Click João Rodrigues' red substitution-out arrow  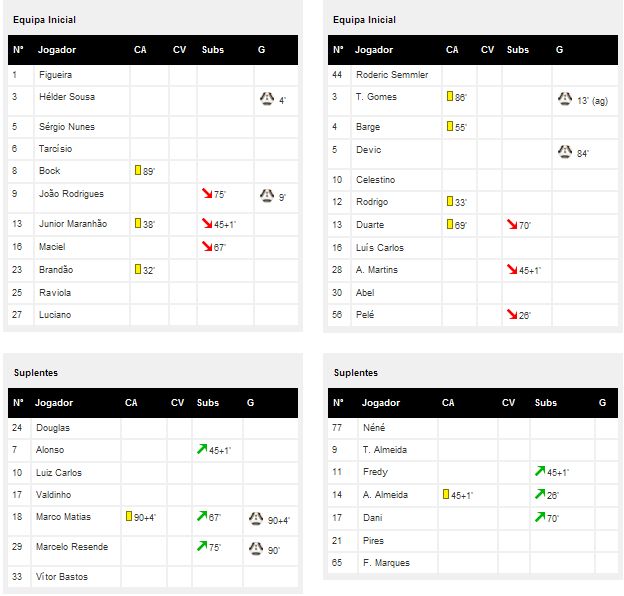pos(207,193)
